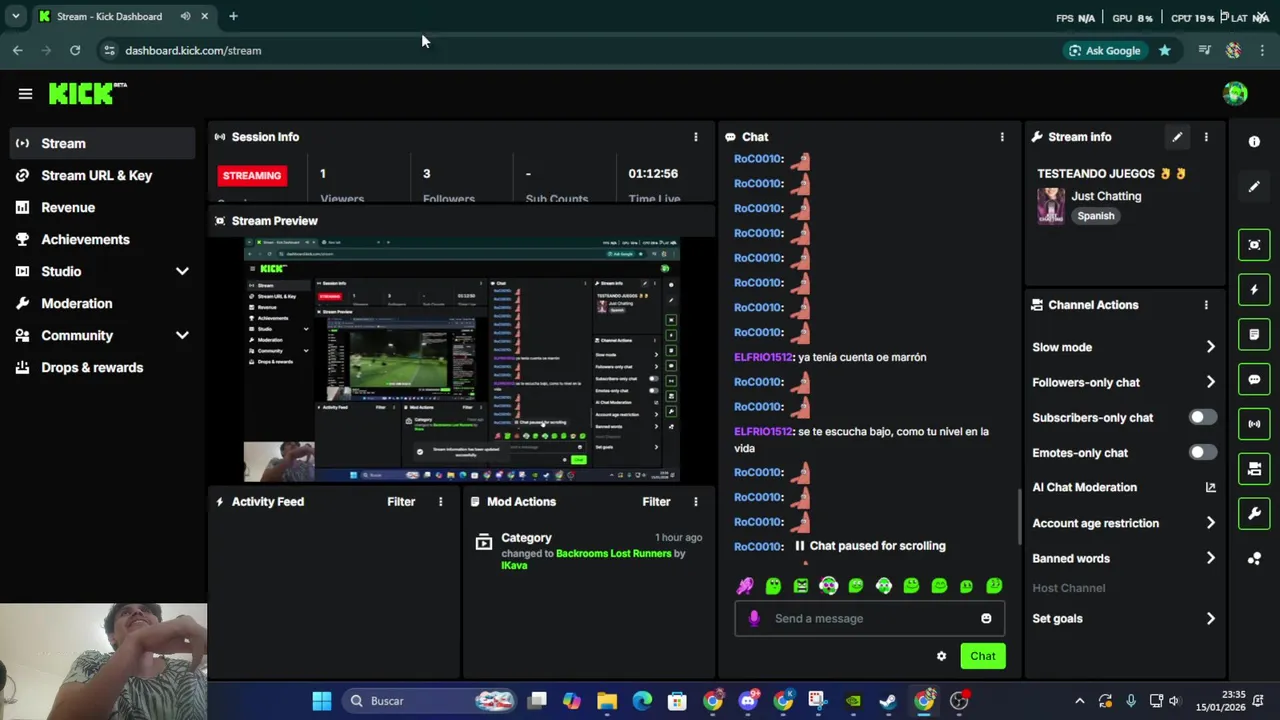Click the chat bubble icon in right sidebar
1280x720 pixels.
1254,380
